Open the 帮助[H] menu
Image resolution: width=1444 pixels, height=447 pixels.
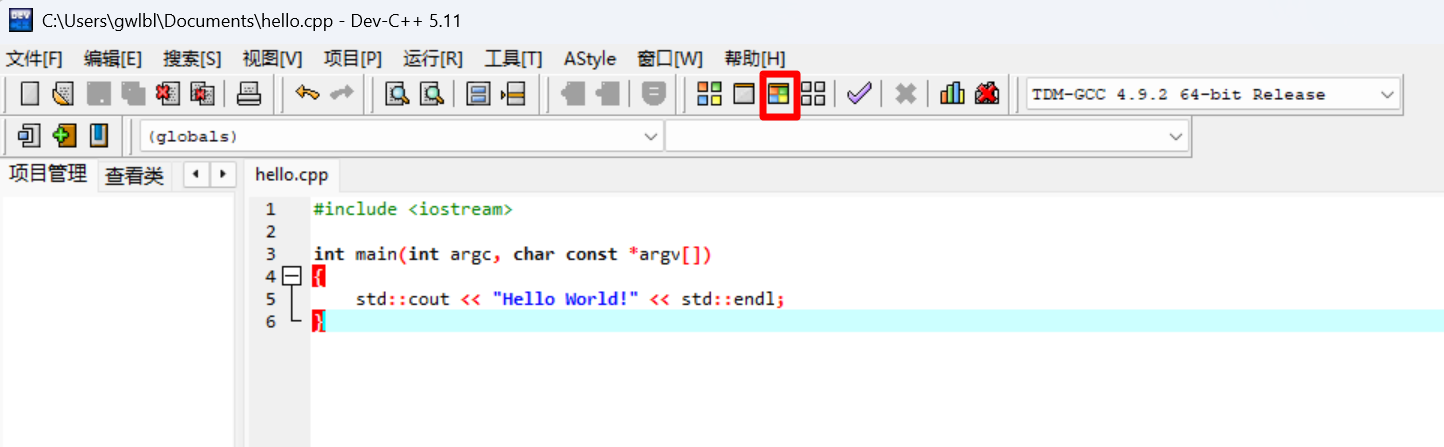[755, 59]
